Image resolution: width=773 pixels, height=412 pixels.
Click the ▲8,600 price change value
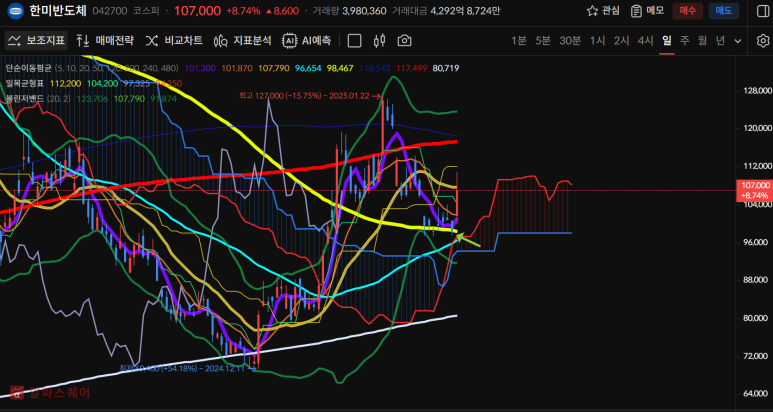click(x=281, y=11)
